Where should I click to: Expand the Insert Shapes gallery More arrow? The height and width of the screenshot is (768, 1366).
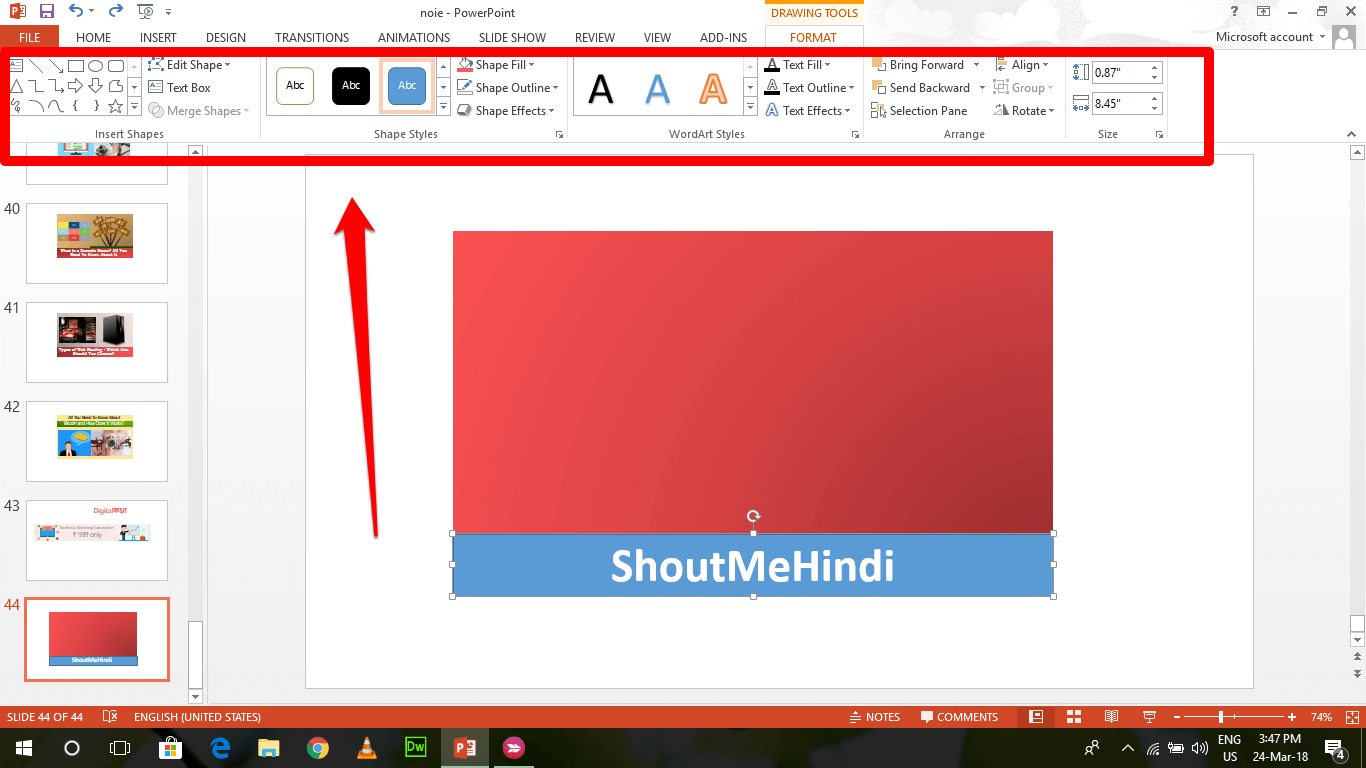pos(135,107)
